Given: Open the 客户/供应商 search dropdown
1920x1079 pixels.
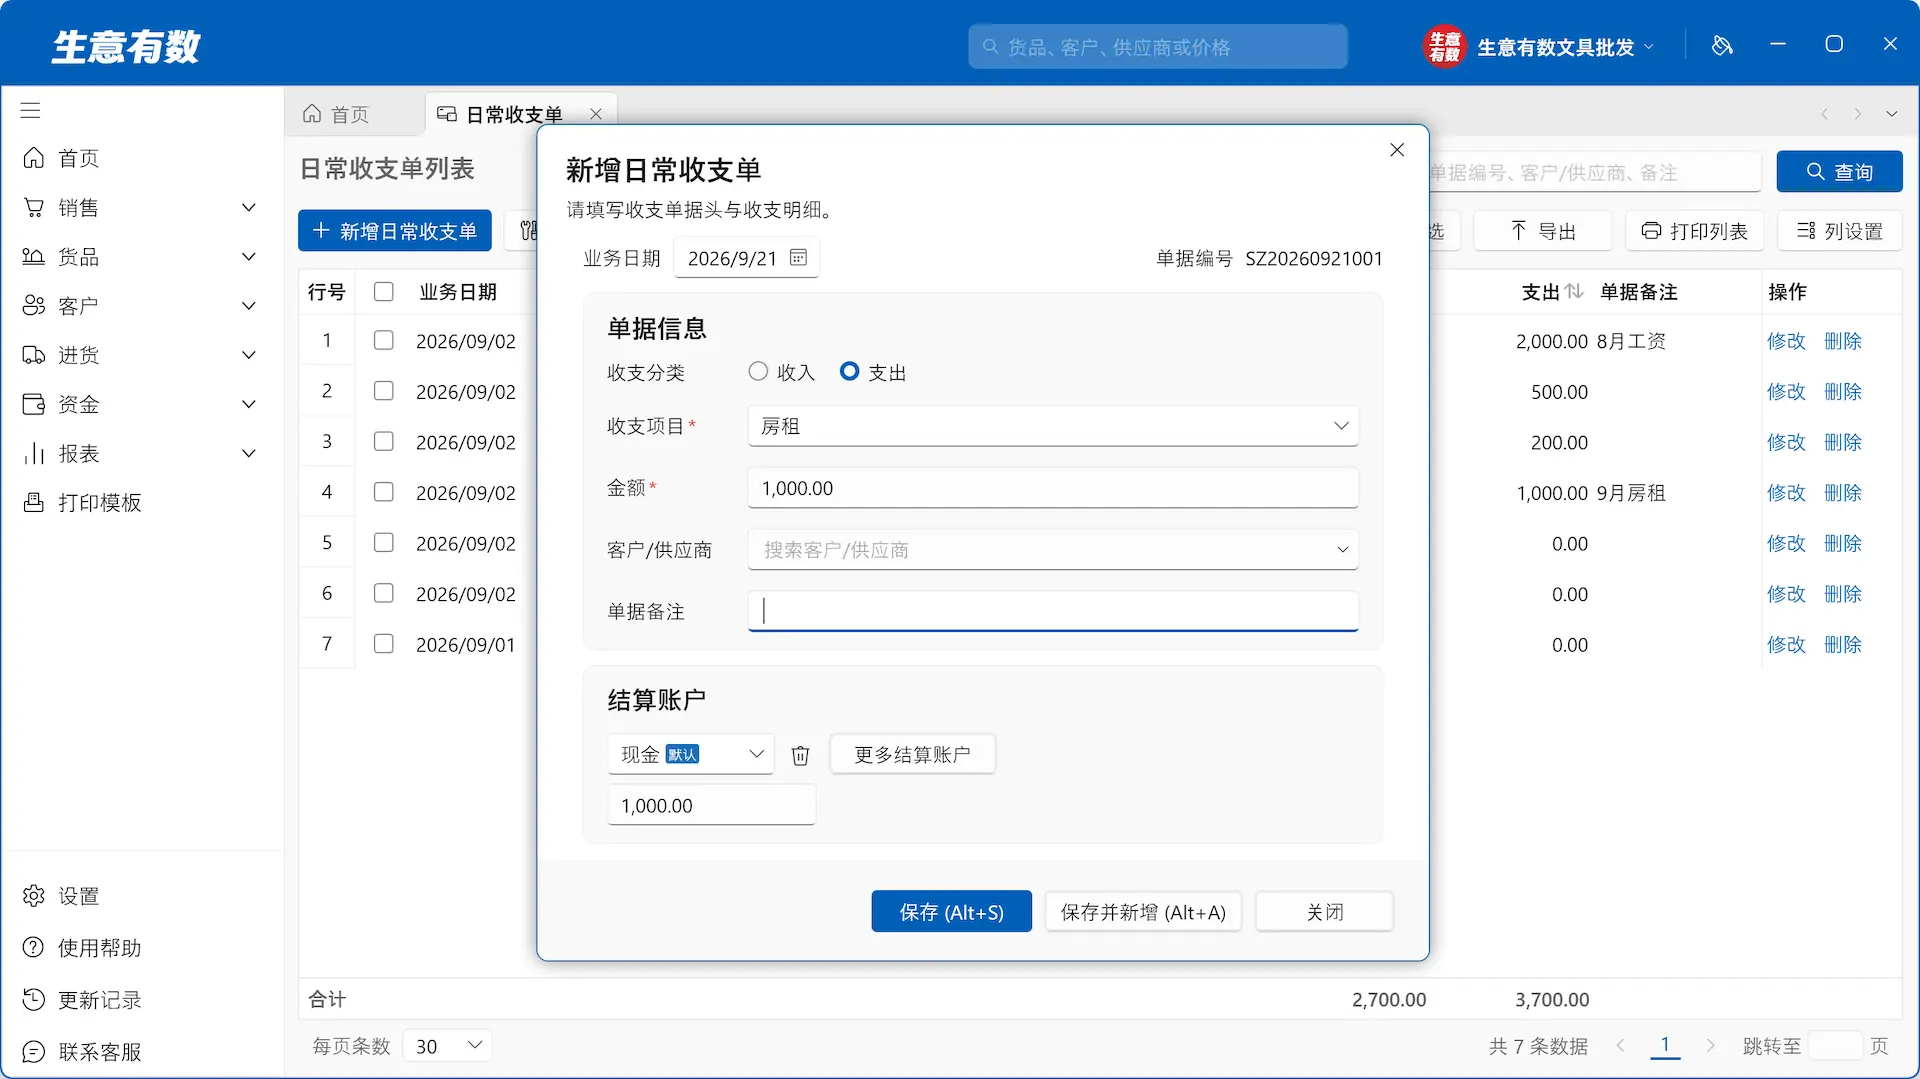Looking at the screenshot, I should pyautogui.click(x=1053, y=550).
